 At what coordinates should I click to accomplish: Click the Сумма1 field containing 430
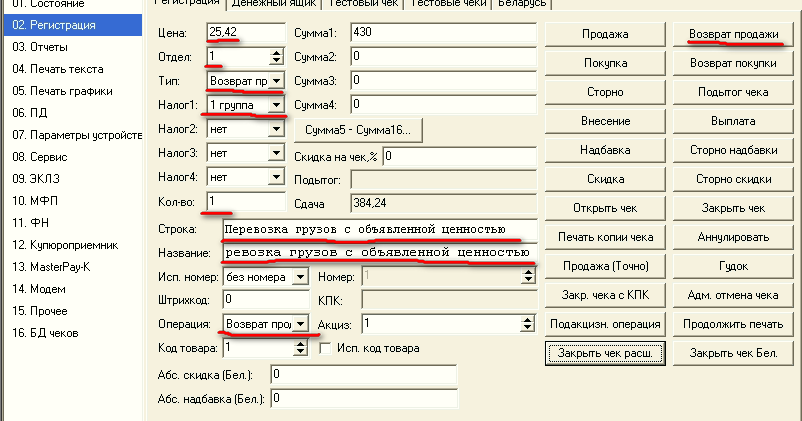pos(443,32)
